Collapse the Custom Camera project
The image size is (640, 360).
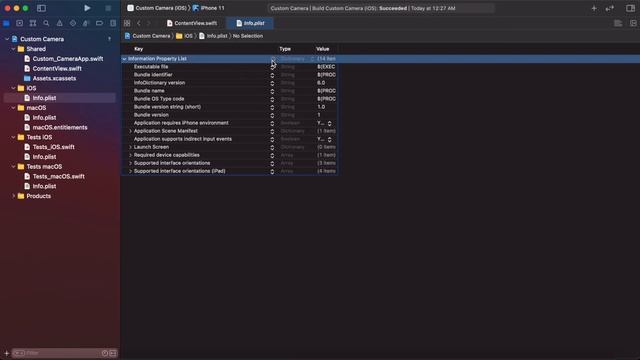click(7, 39)
